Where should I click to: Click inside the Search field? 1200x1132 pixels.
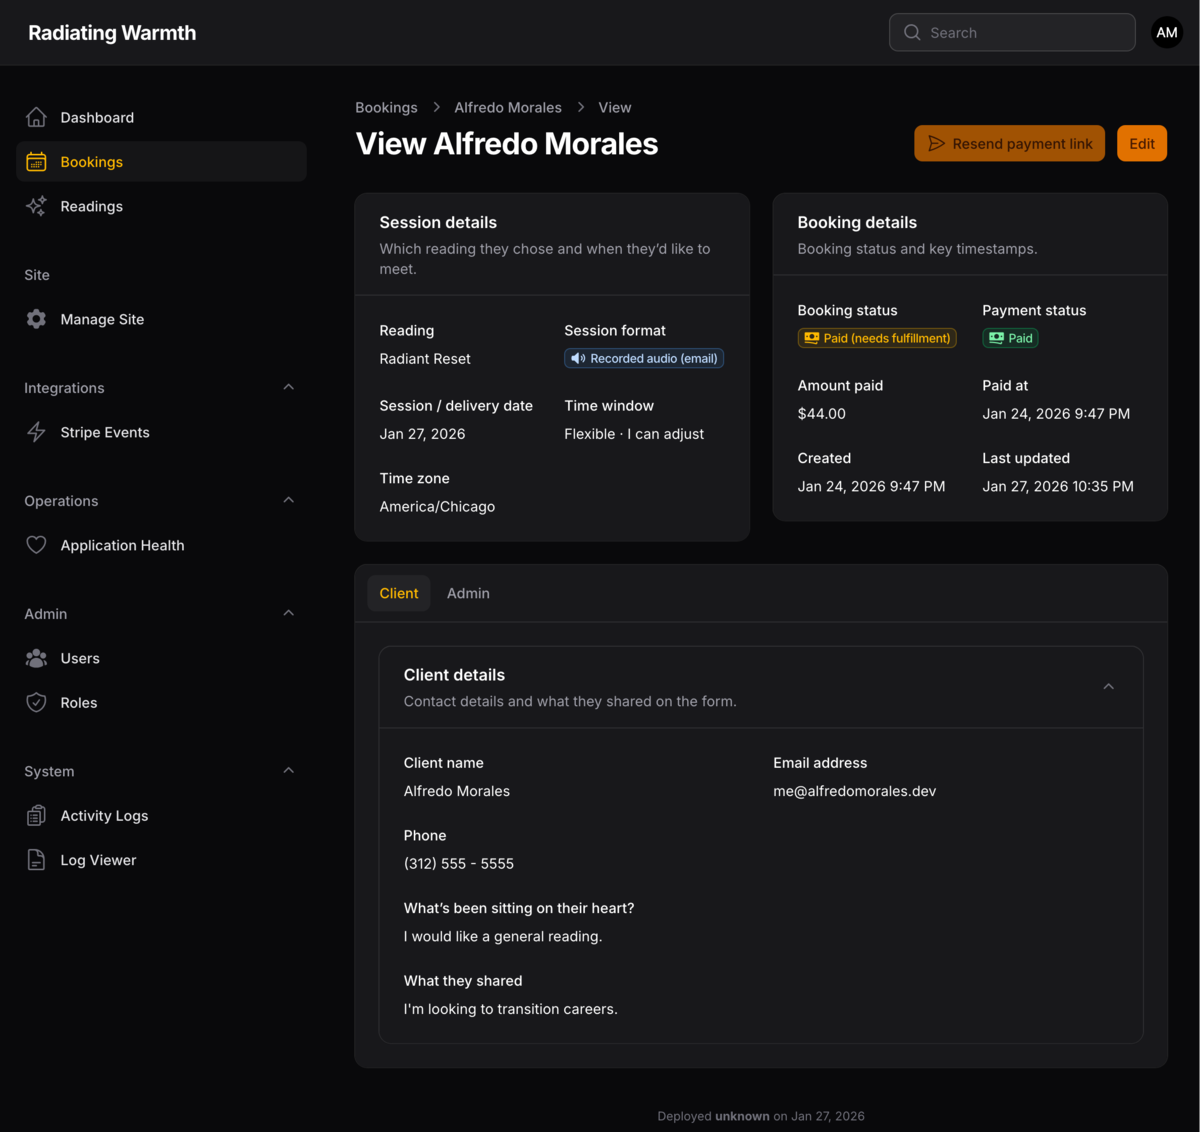coord(1011,32)
